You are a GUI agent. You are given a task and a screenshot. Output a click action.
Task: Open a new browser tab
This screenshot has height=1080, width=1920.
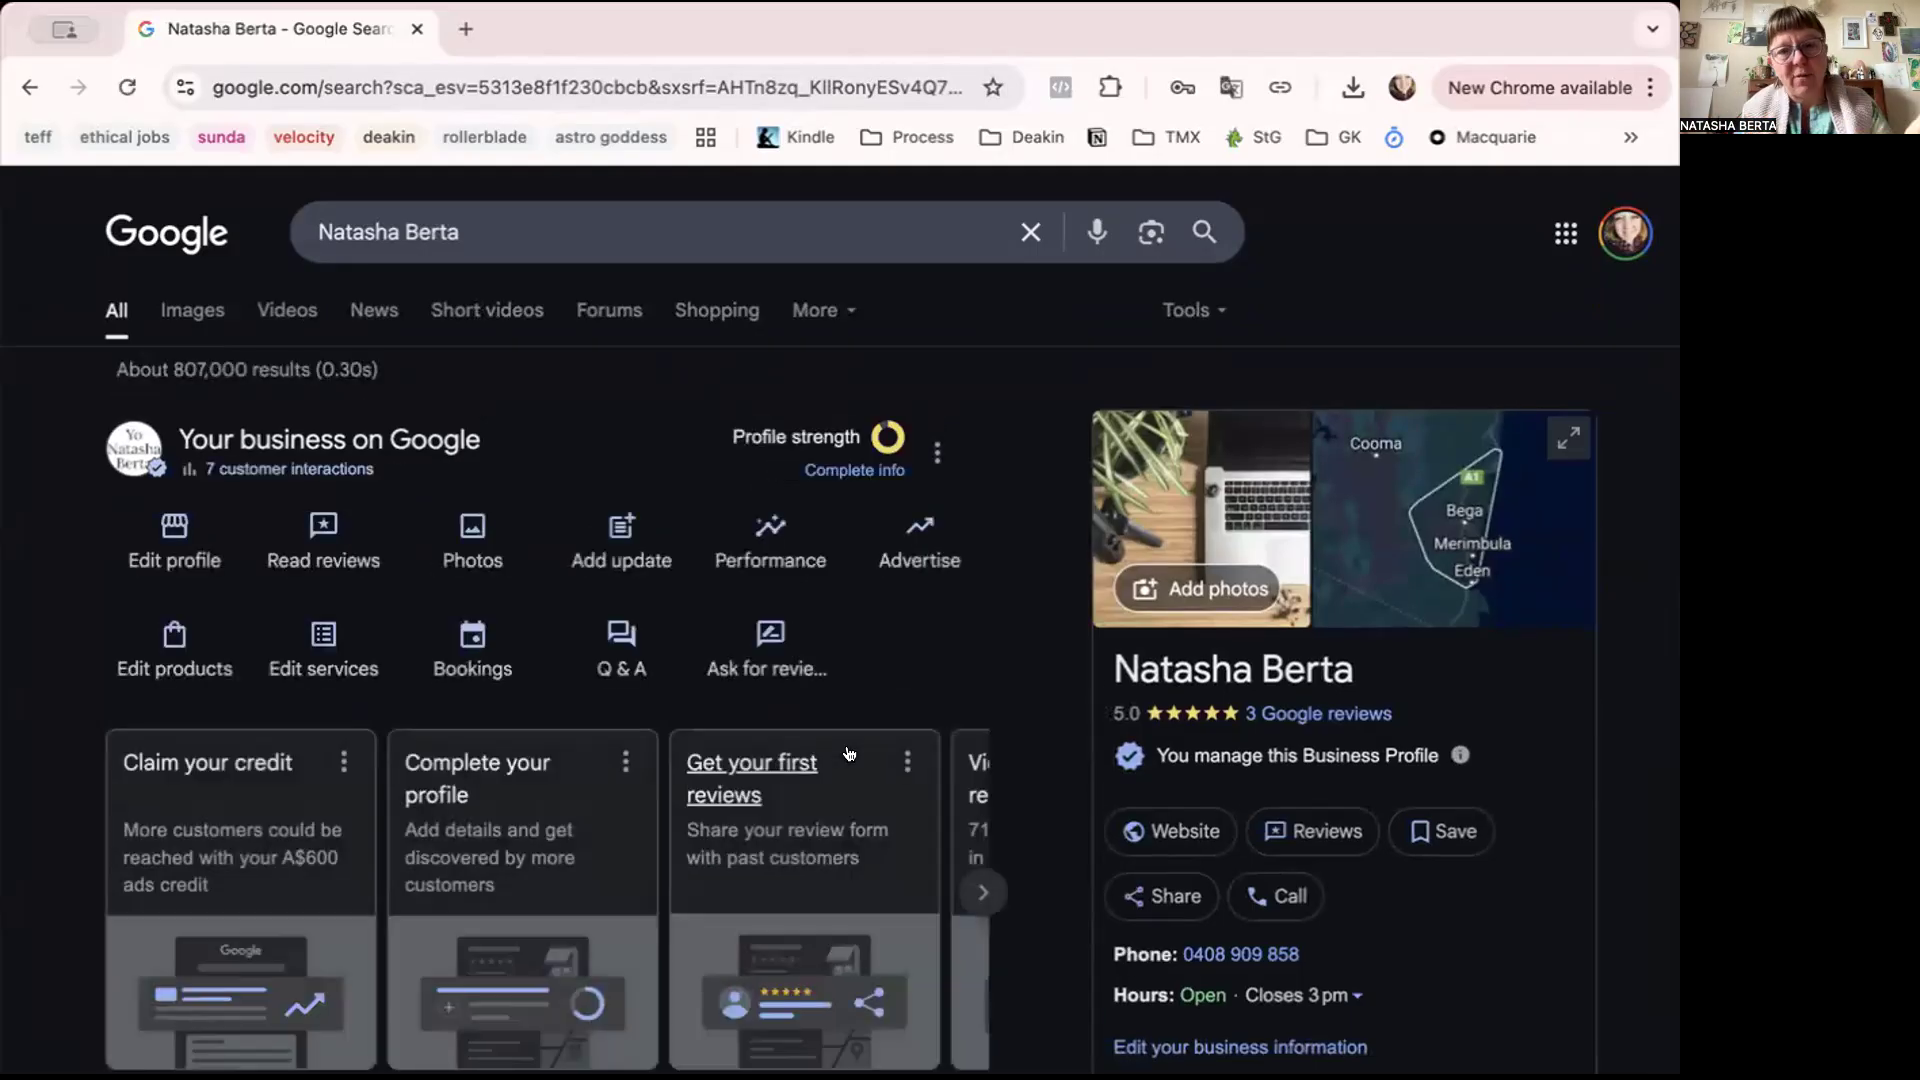point(466,29)
